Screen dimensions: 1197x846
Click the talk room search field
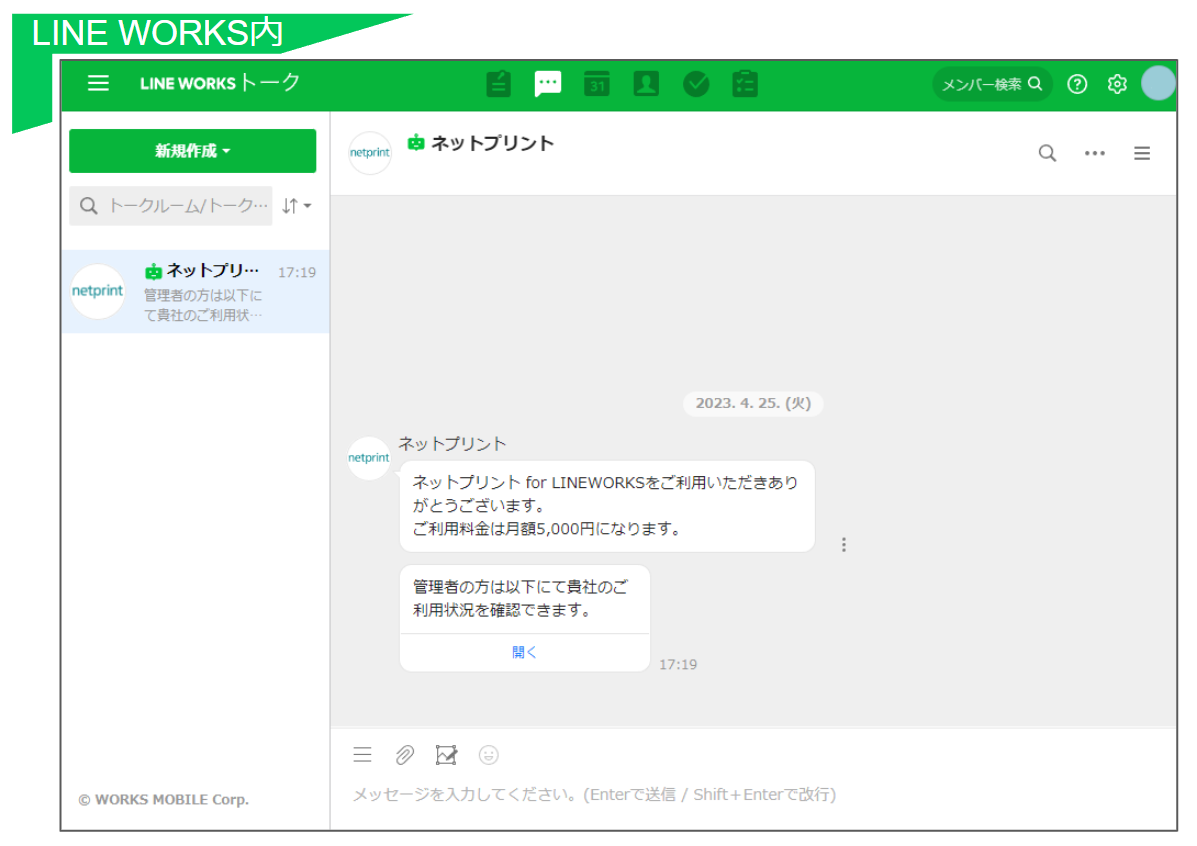click(171, 205)
